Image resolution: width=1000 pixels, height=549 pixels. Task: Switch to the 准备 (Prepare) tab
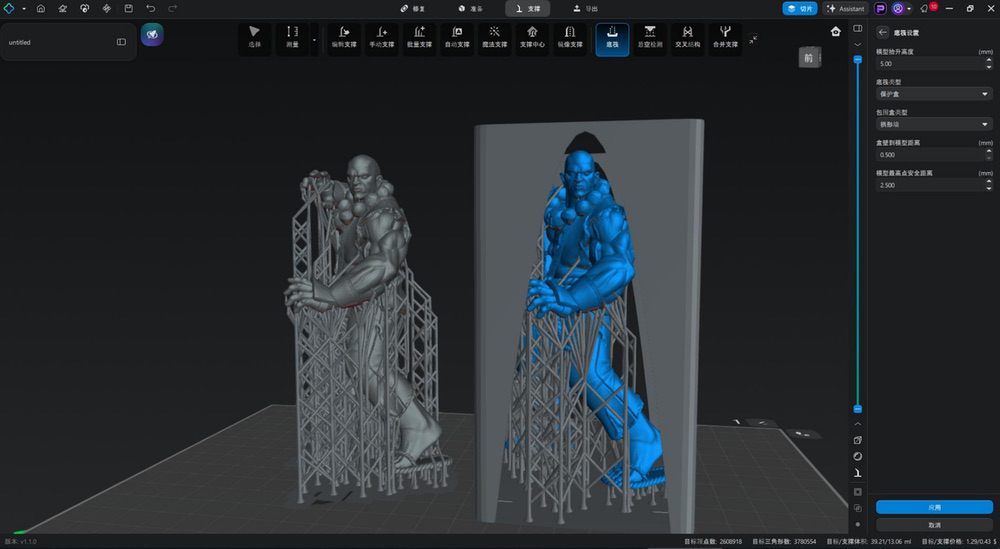coord(470,8)
